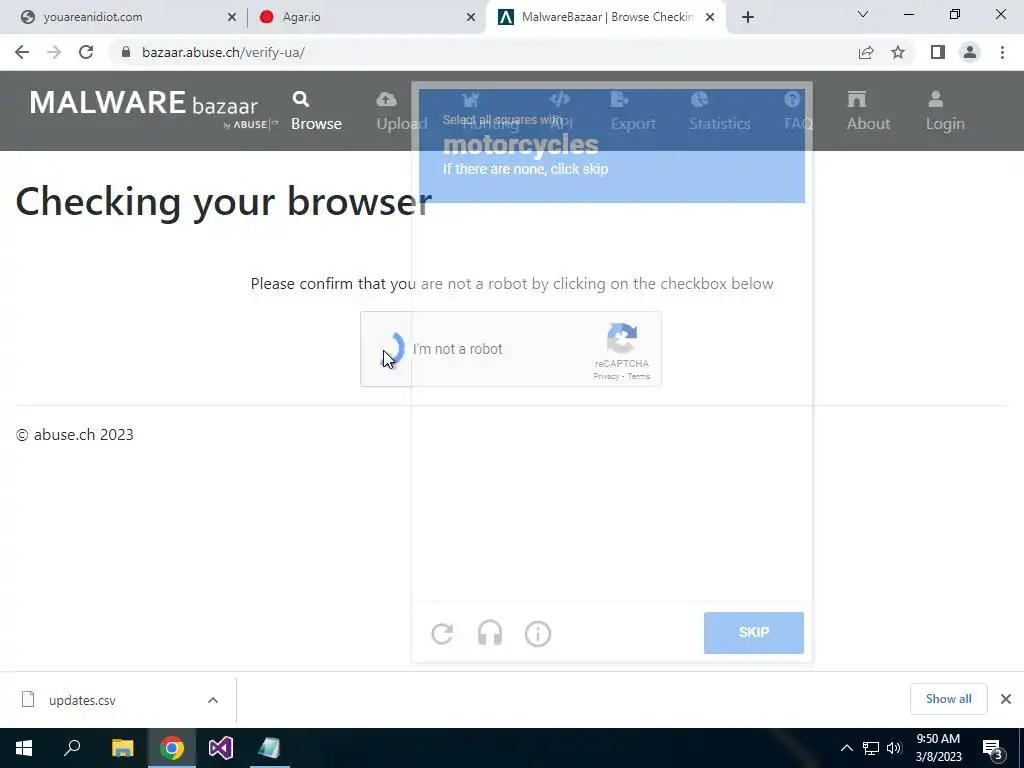Open Chrome three-dot menu

tap(1002, 52)
